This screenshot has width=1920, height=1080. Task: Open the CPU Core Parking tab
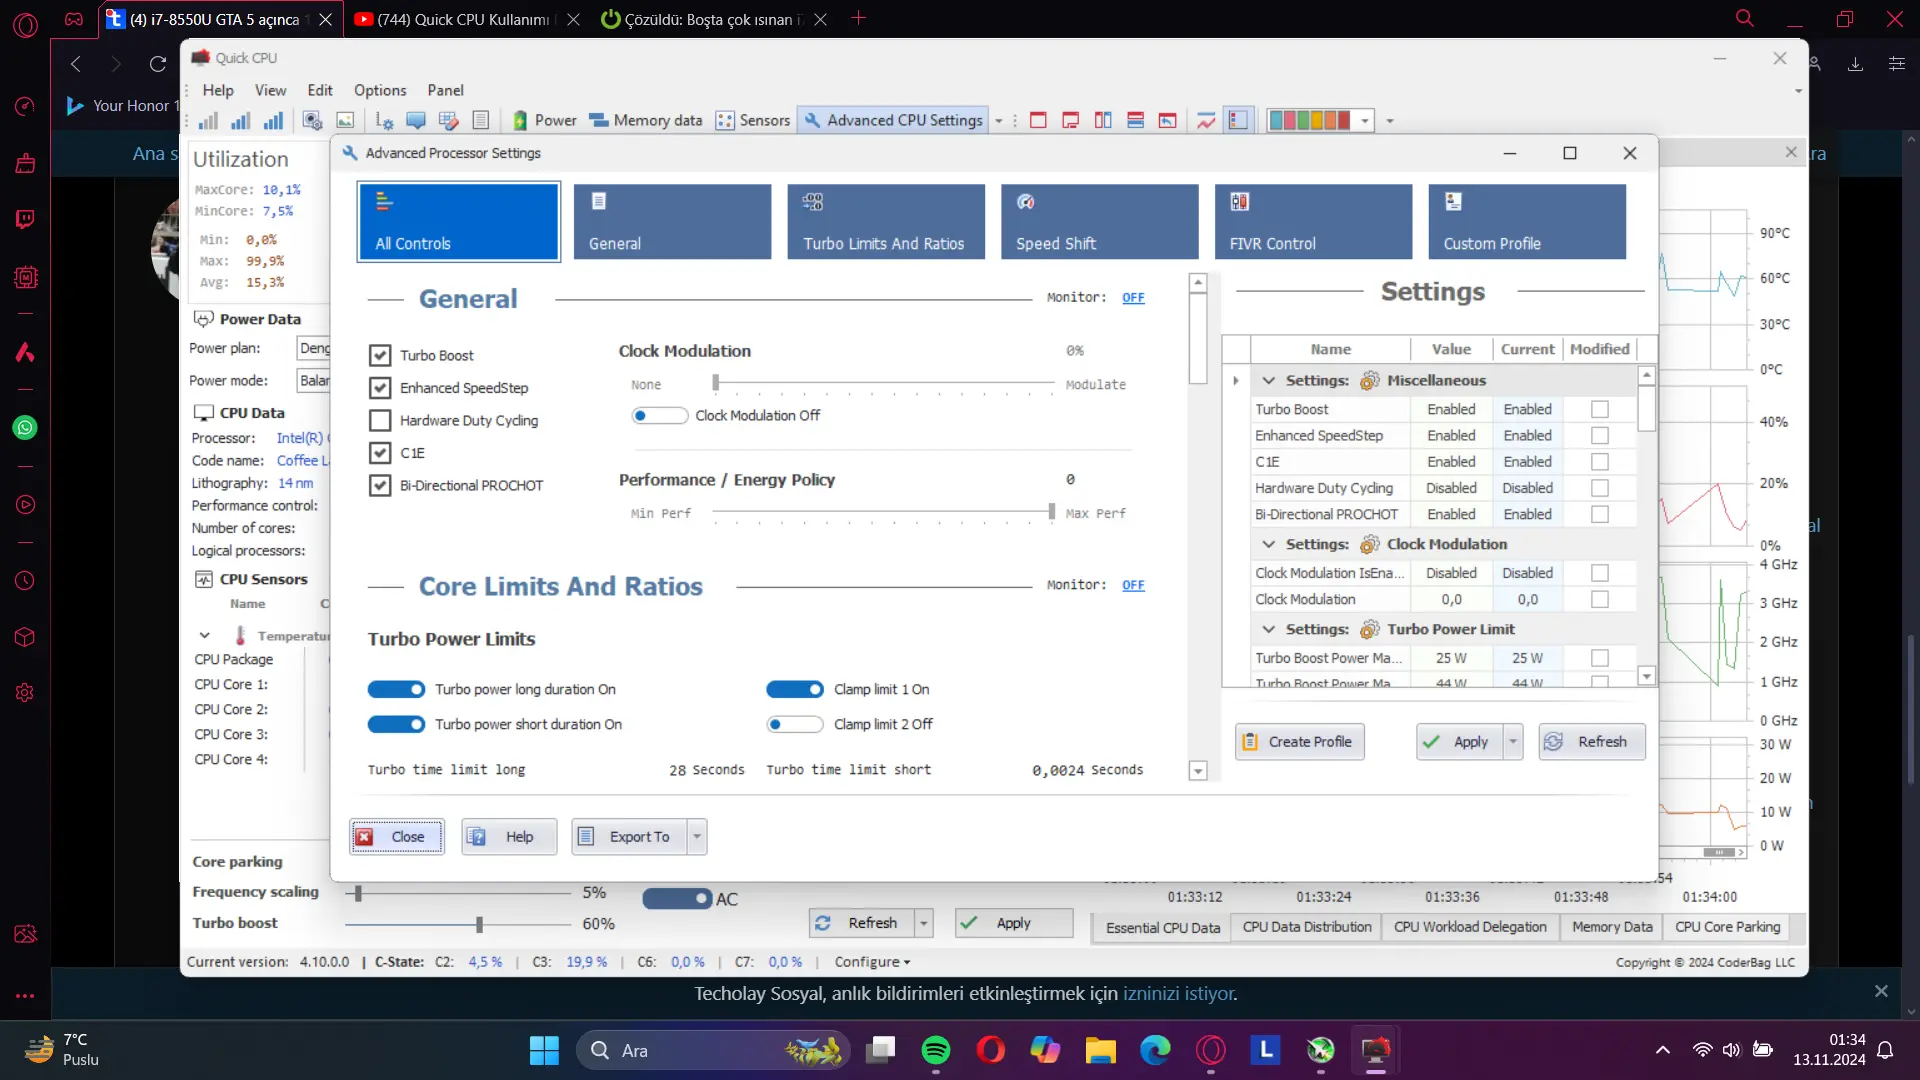point(1727,927)
